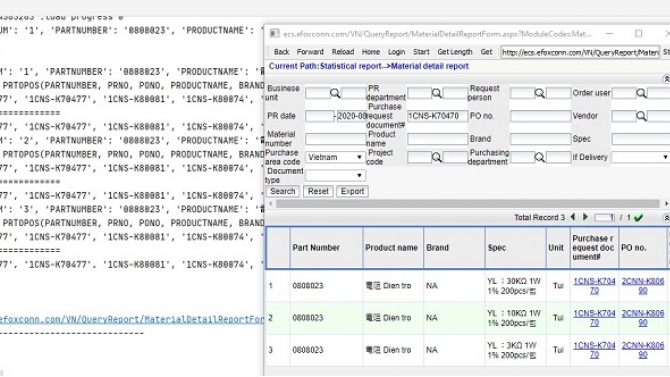
Task: Open row 3 purchase request 1CNS-K70470 link
Action: (594, 350)
